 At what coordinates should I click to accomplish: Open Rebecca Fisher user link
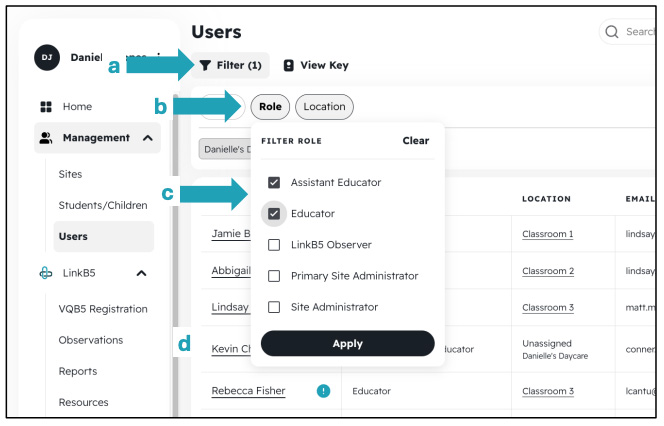(248, 391)
